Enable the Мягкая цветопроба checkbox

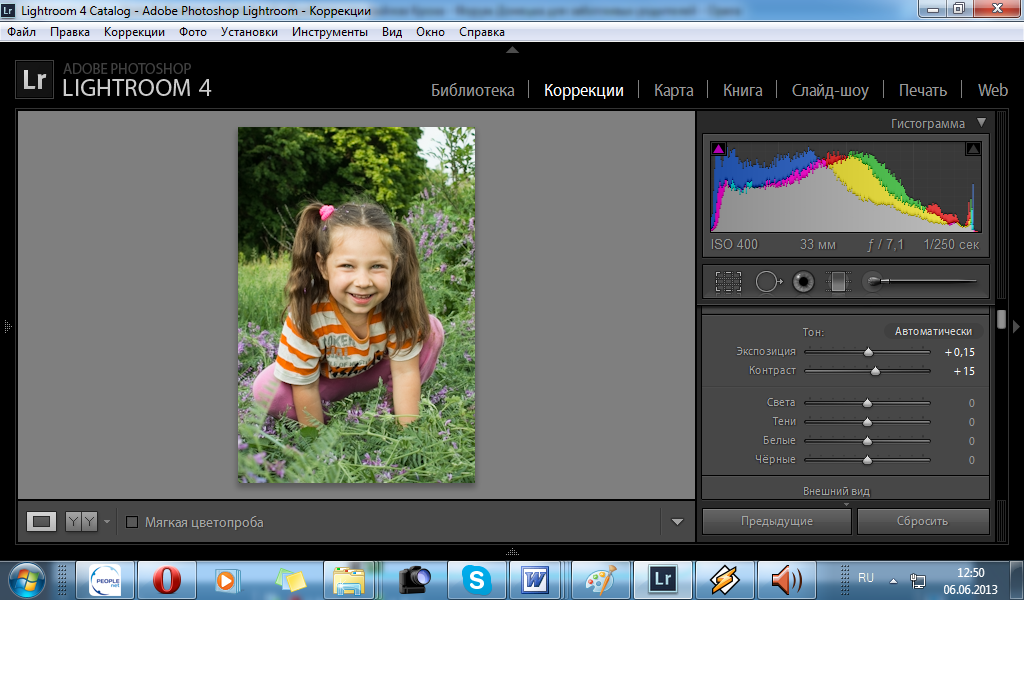pos(132,522)
